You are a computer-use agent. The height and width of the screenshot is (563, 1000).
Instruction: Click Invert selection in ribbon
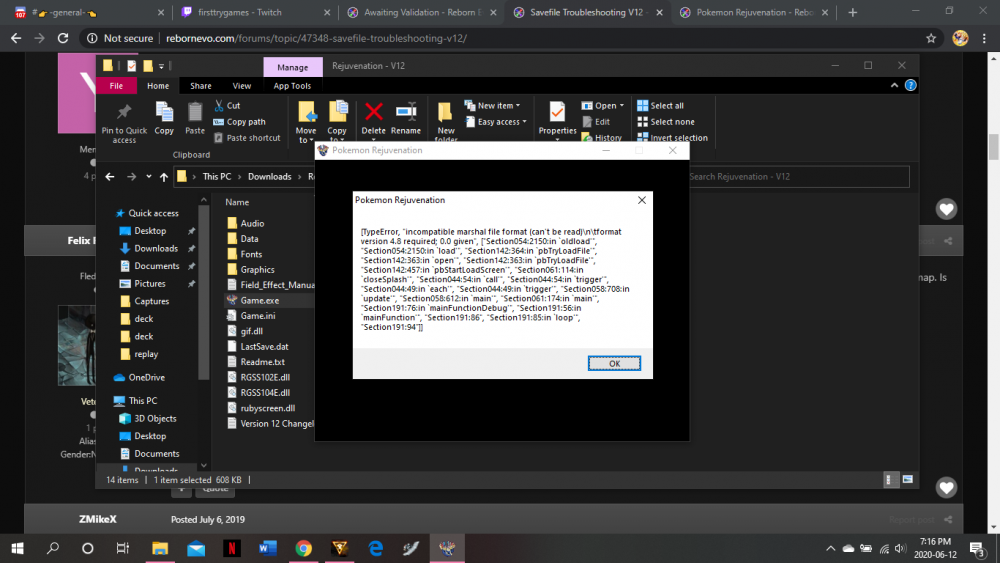(672, 138)
